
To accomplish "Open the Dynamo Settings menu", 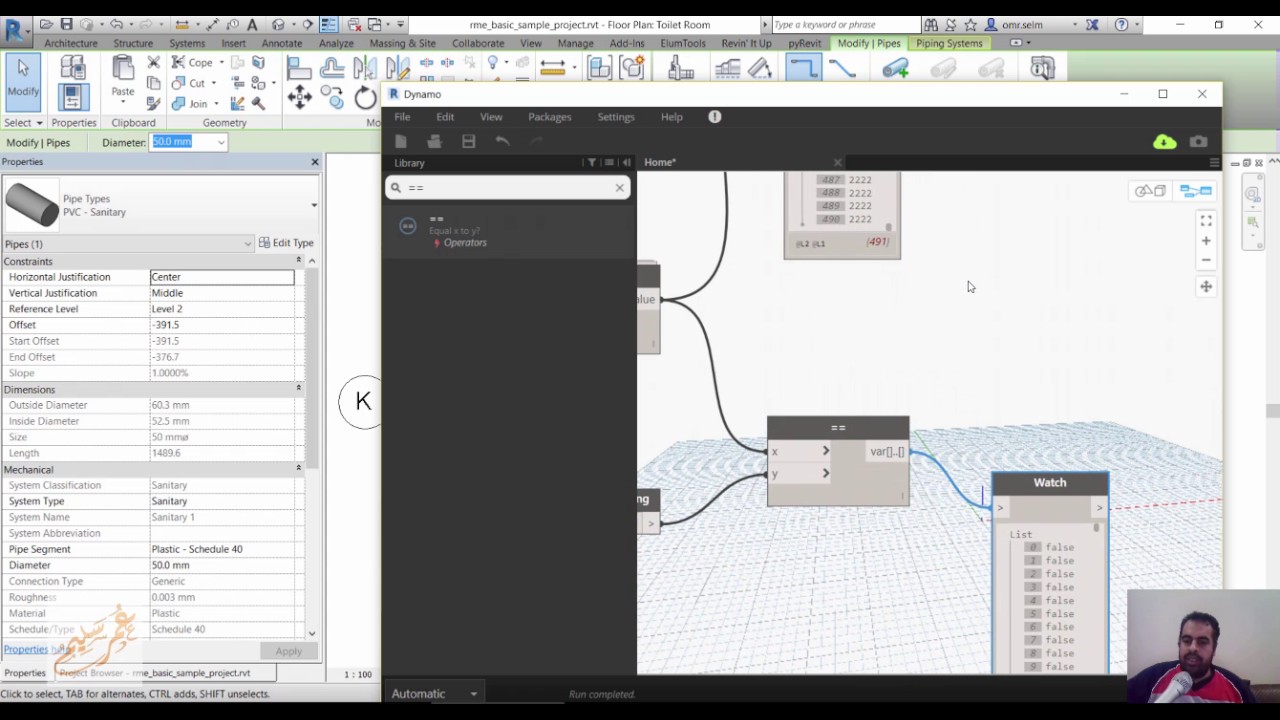I will (x=616, y=117).
